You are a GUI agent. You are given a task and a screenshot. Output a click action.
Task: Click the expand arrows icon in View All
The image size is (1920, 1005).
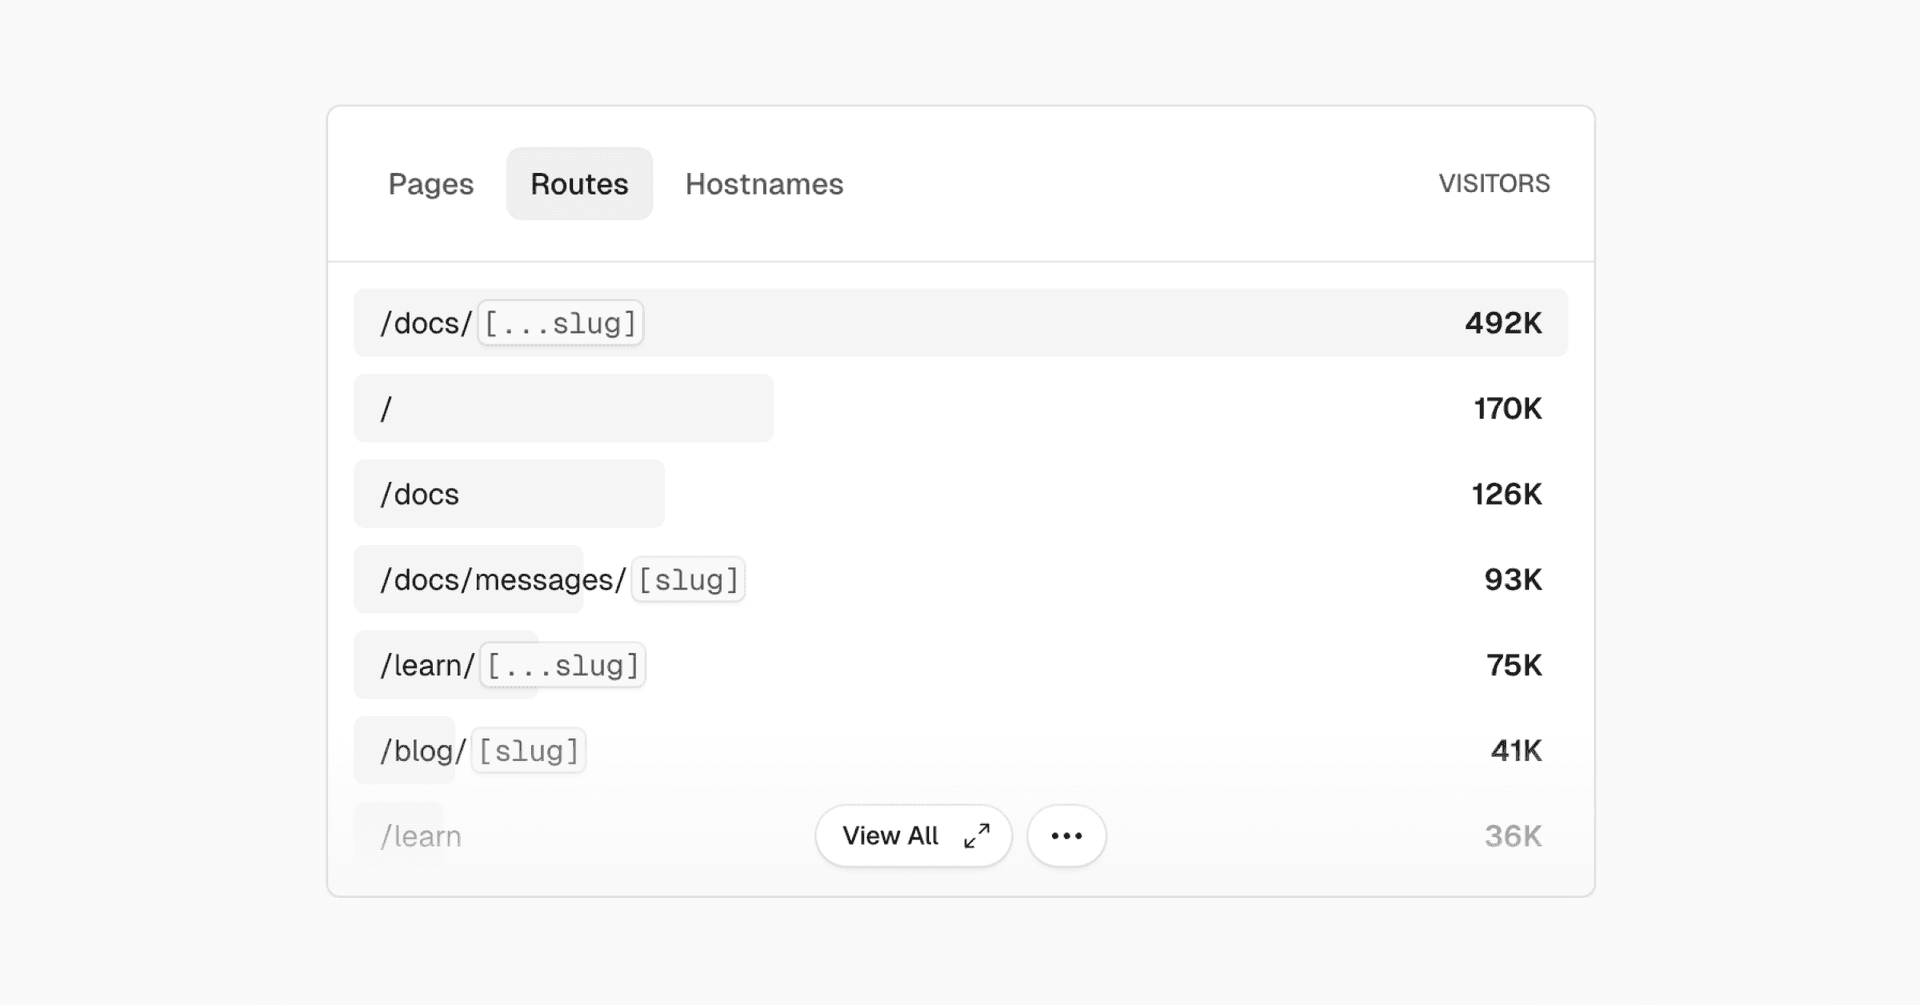pyautogui.click(x=977, y=836)
